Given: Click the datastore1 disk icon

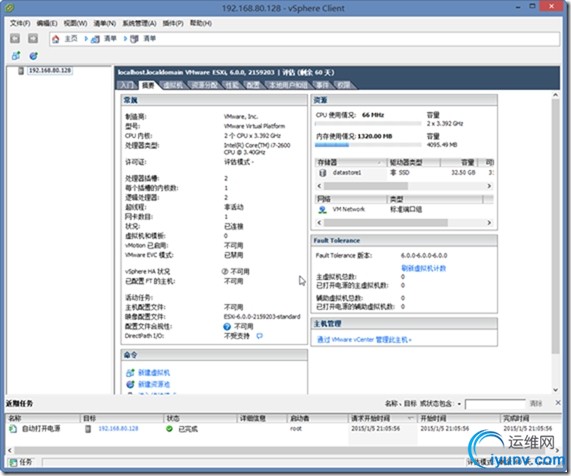Looking at the screenshot, I should pos(323,173).
